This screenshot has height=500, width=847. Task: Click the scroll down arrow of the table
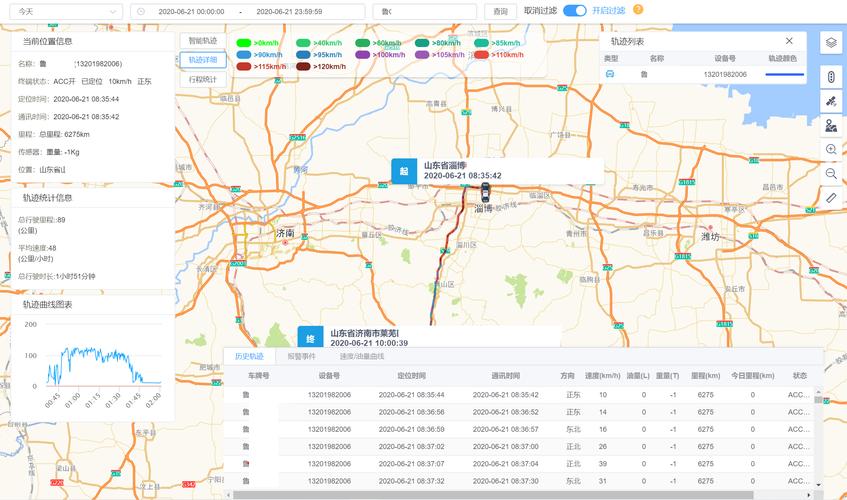point(818,485)
